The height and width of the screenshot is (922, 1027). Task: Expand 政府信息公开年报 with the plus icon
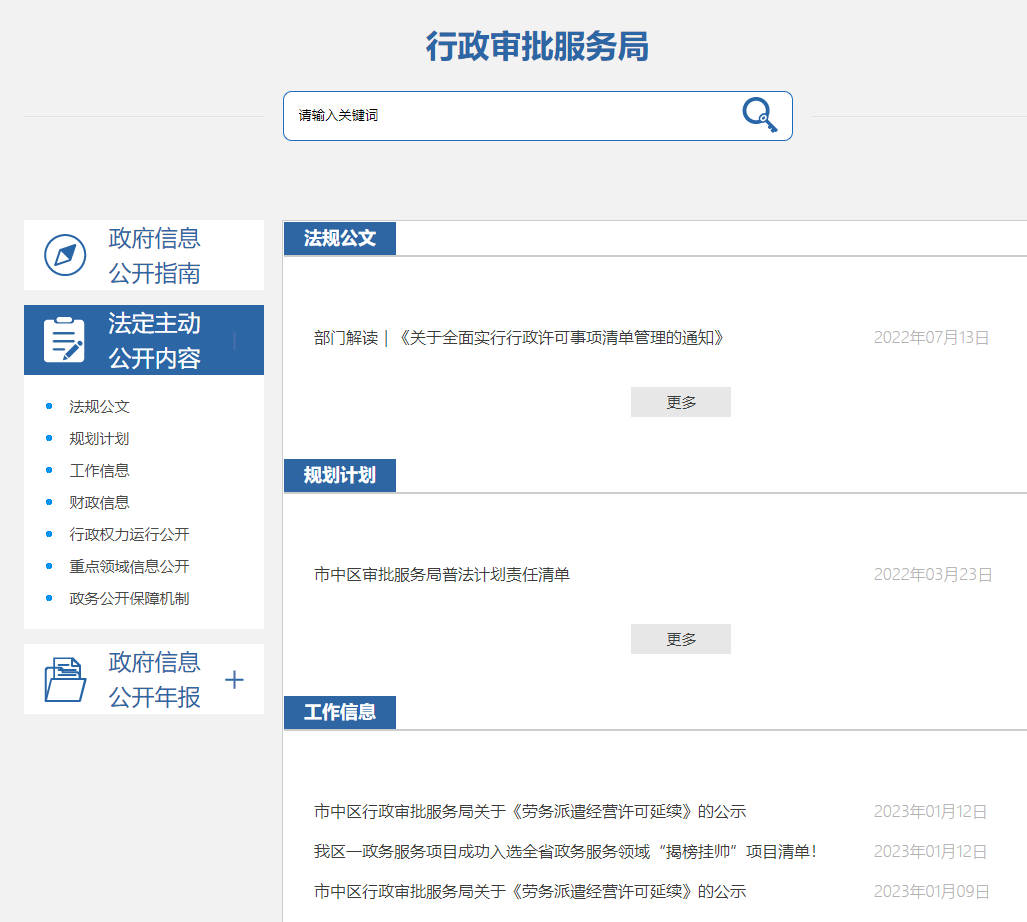(x=234, y=680)
